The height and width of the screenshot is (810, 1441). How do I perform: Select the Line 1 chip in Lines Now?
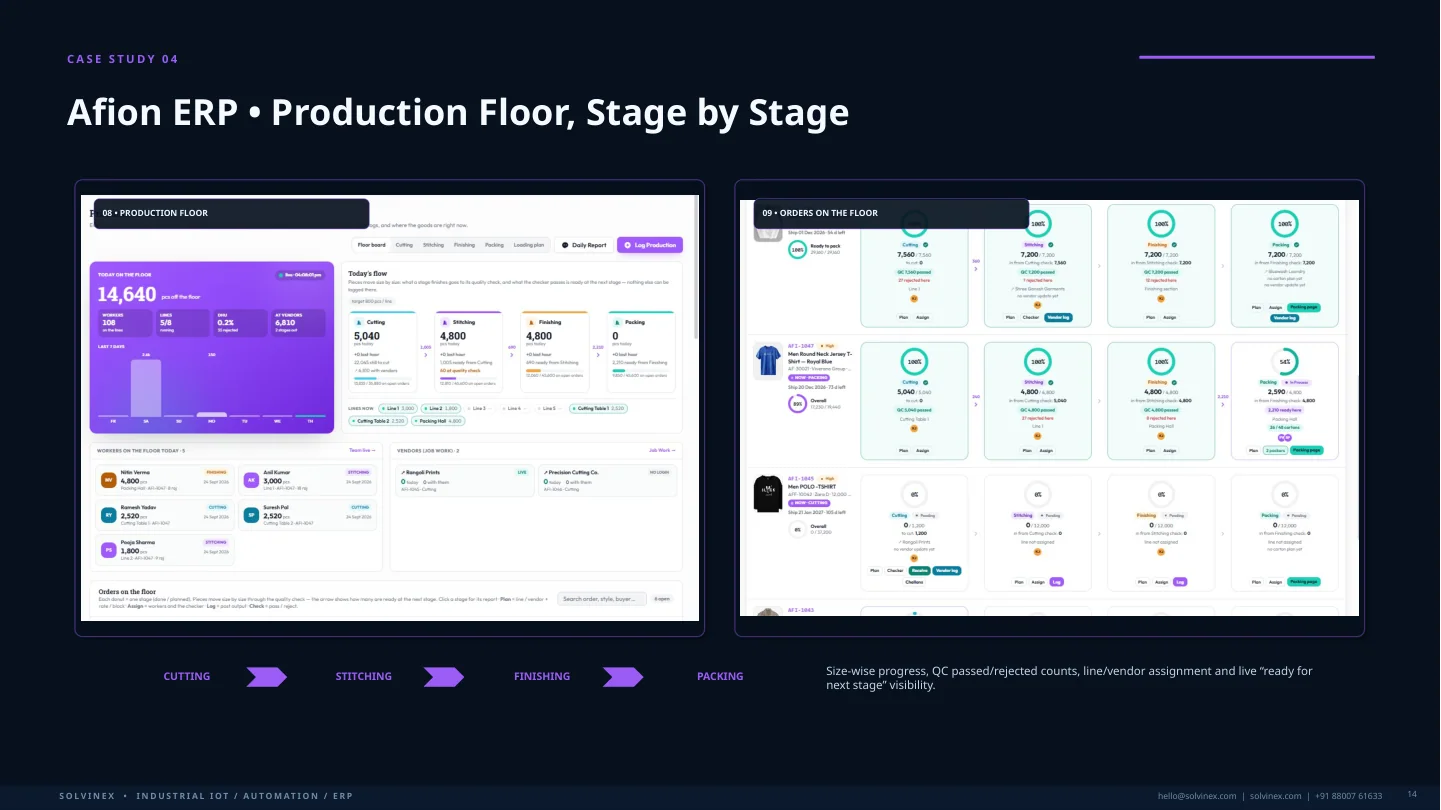(x=400, y=408)
